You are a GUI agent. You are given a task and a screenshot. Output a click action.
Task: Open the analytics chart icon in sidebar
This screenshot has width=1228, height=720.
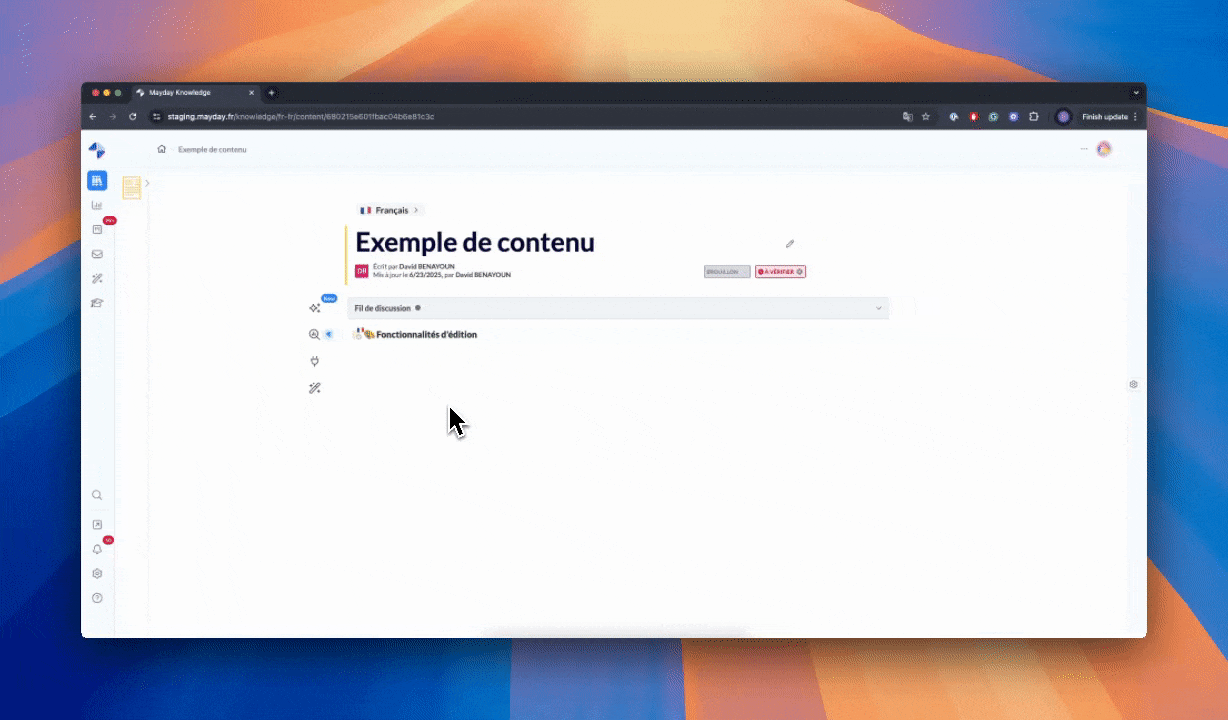click(x=97, y=205)
